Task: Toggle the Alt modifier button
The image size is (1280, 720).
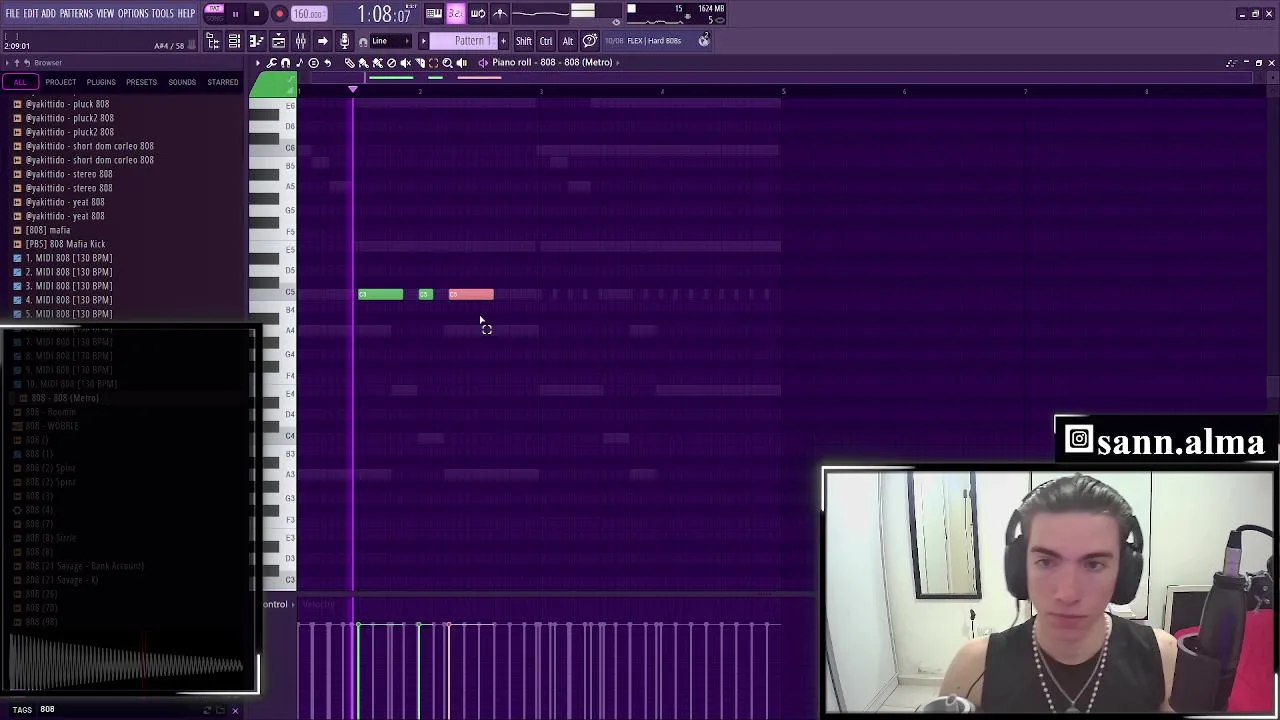Action: [568, 41]
